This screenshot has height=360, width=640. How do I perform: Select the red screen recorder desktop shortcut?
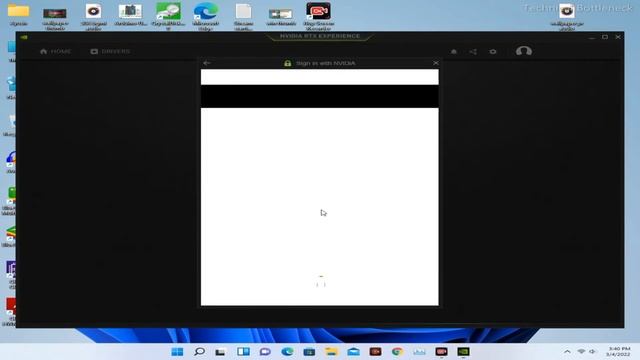coord(319,16)
